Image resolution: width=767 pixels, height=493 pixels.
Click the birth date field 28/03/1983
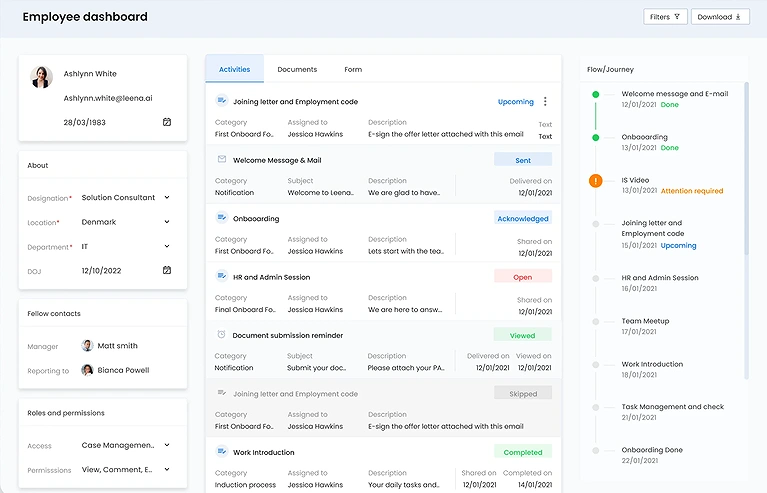(85, 122)
